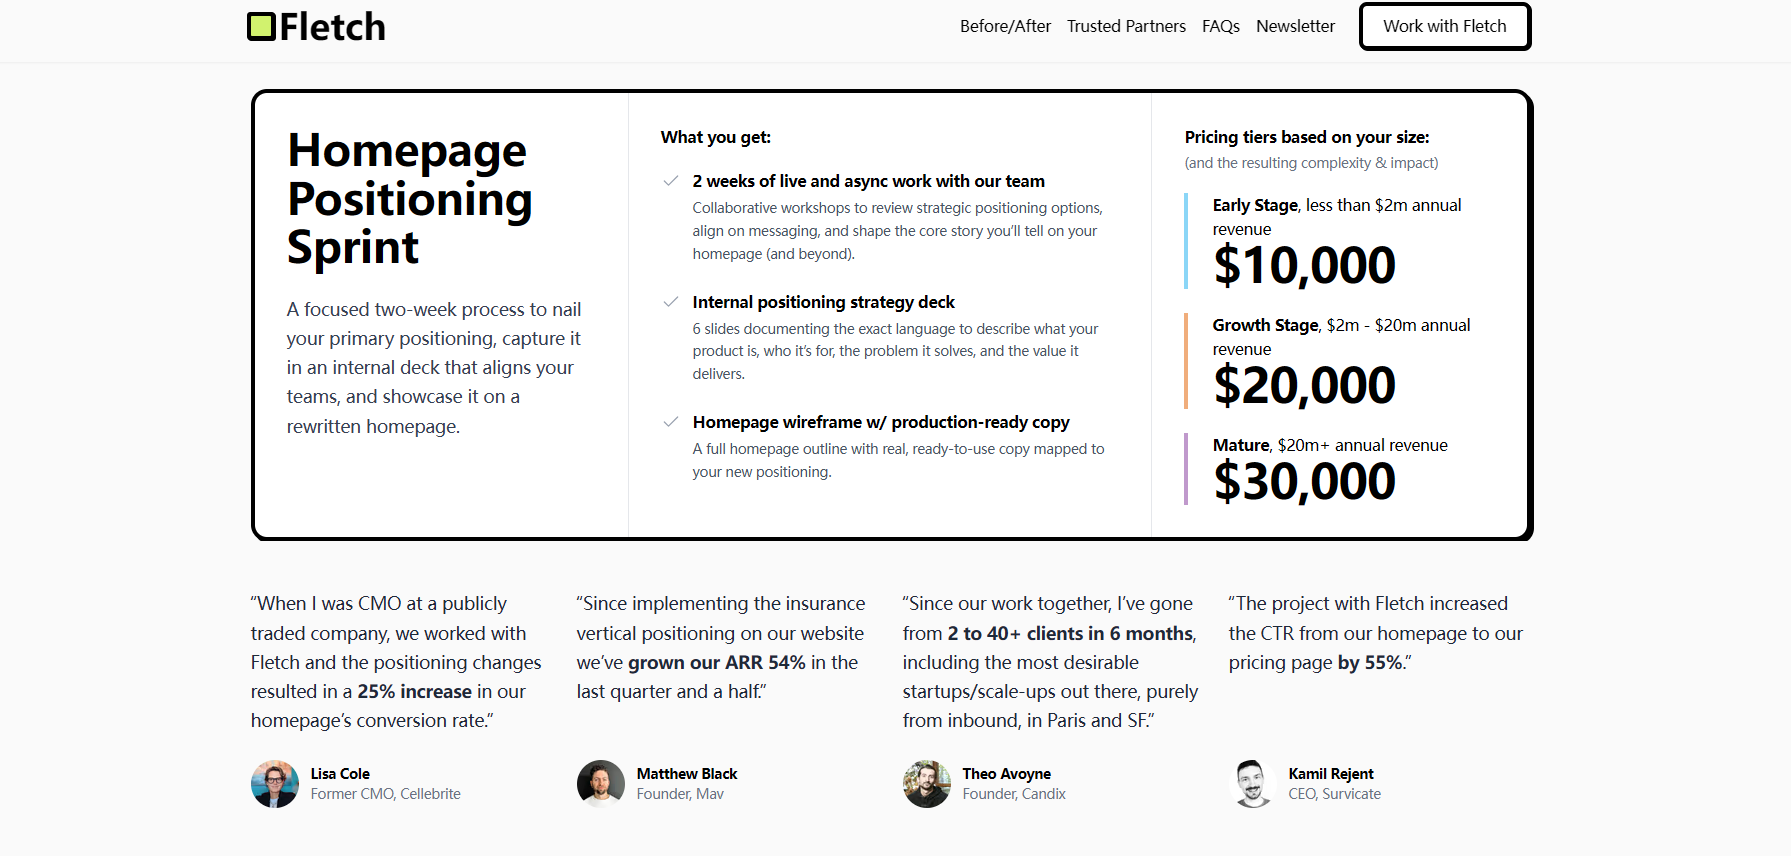Click the $10,000 Early Stage price
Image resolution: width=1791 pixels, height=863 pixels.
[1304, 266]
